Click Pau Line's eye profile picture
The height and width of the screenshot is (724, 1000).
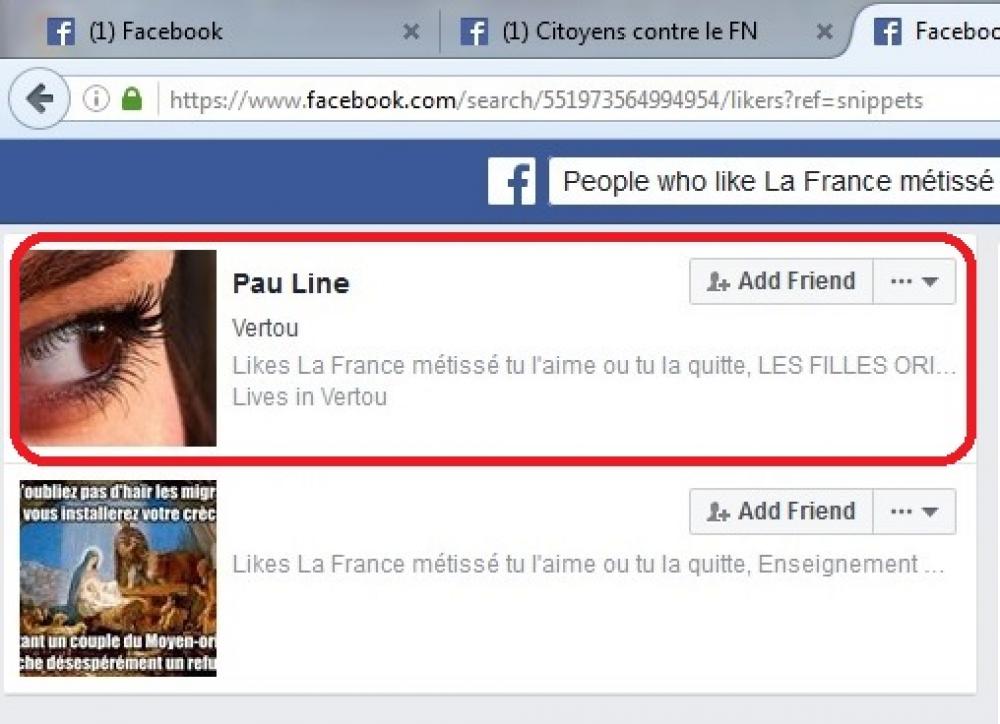point(118,348)
